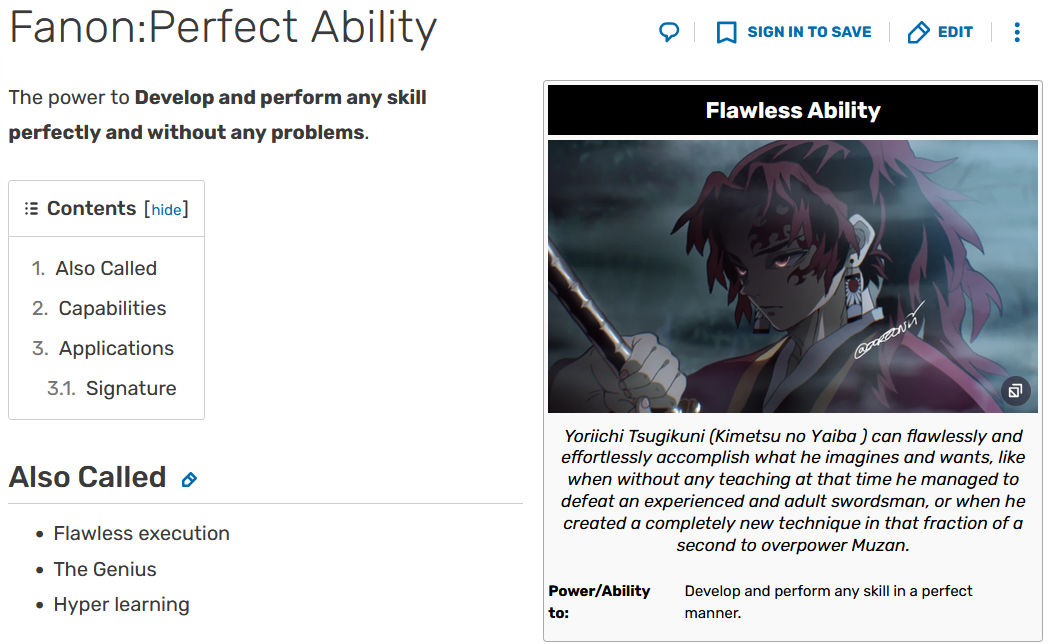
Task: Open the three-dot more options menu
Action: click(x=1017, y=32)
